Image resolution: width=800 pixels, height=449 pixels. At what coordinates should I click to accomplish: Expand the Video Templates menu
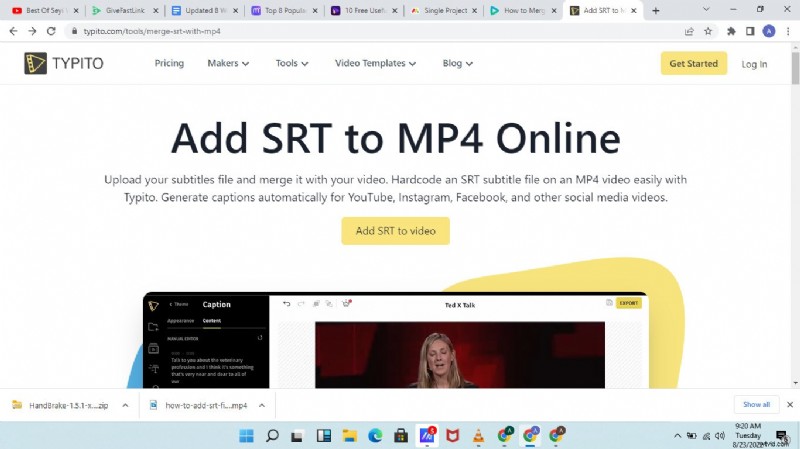pyautogui.click(x=376, y=63)
